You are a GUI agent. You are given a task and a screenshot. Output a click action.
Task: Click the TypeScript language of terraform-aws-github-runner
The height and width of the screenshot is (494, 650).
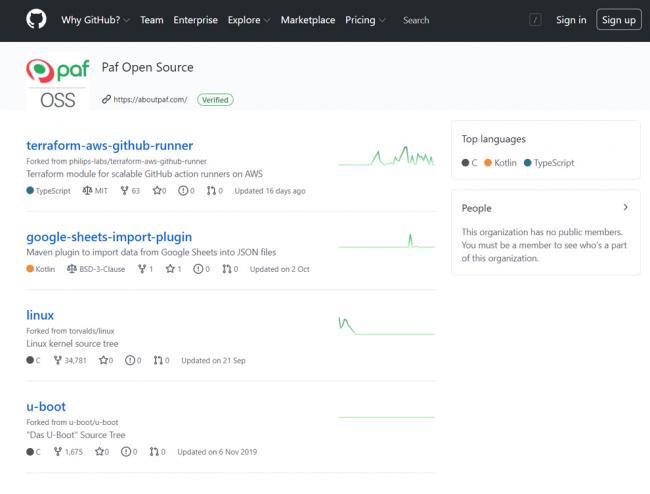pos(48,191)
